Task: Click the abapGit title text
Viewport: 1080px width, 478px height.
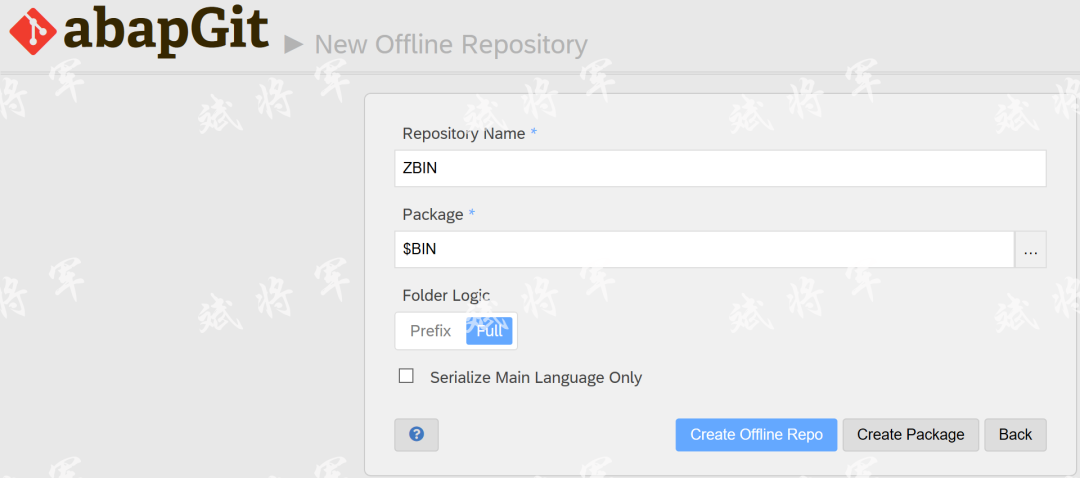Action: click(x=165, y=31)
